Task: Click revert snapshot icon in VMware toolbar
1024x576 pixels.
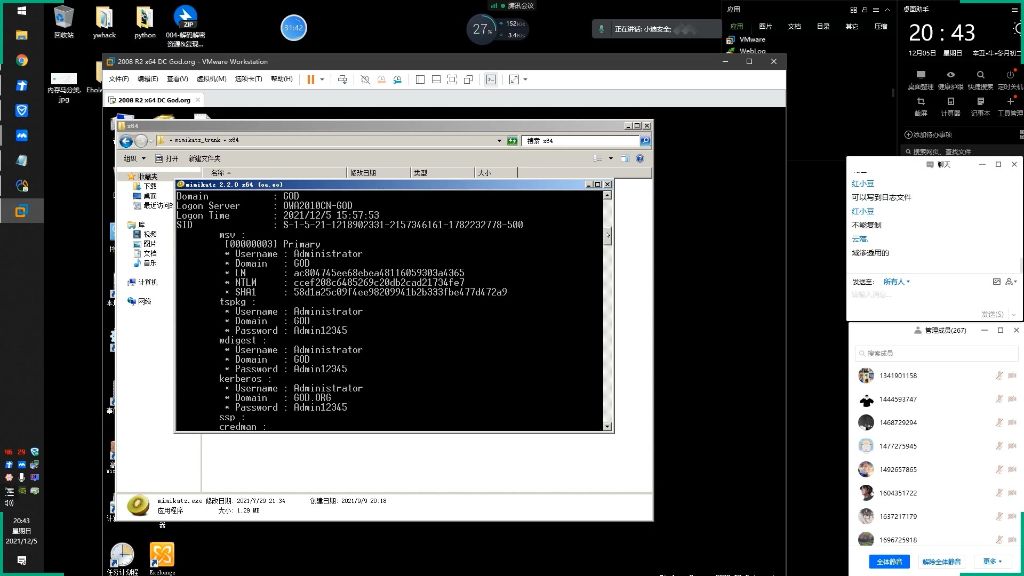Action: tap(381, 79)
